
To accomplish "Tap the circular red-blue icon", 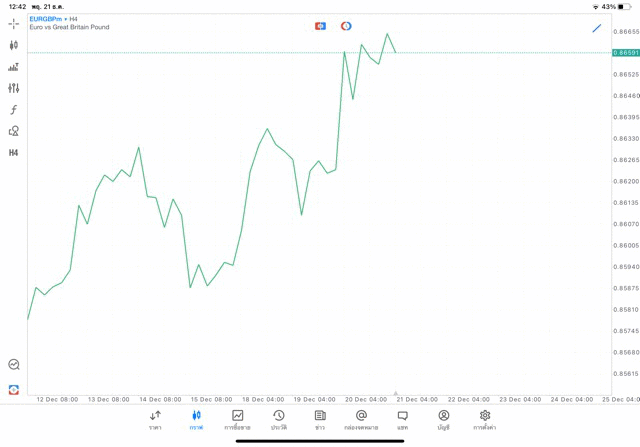I will (x=346, y=26).
